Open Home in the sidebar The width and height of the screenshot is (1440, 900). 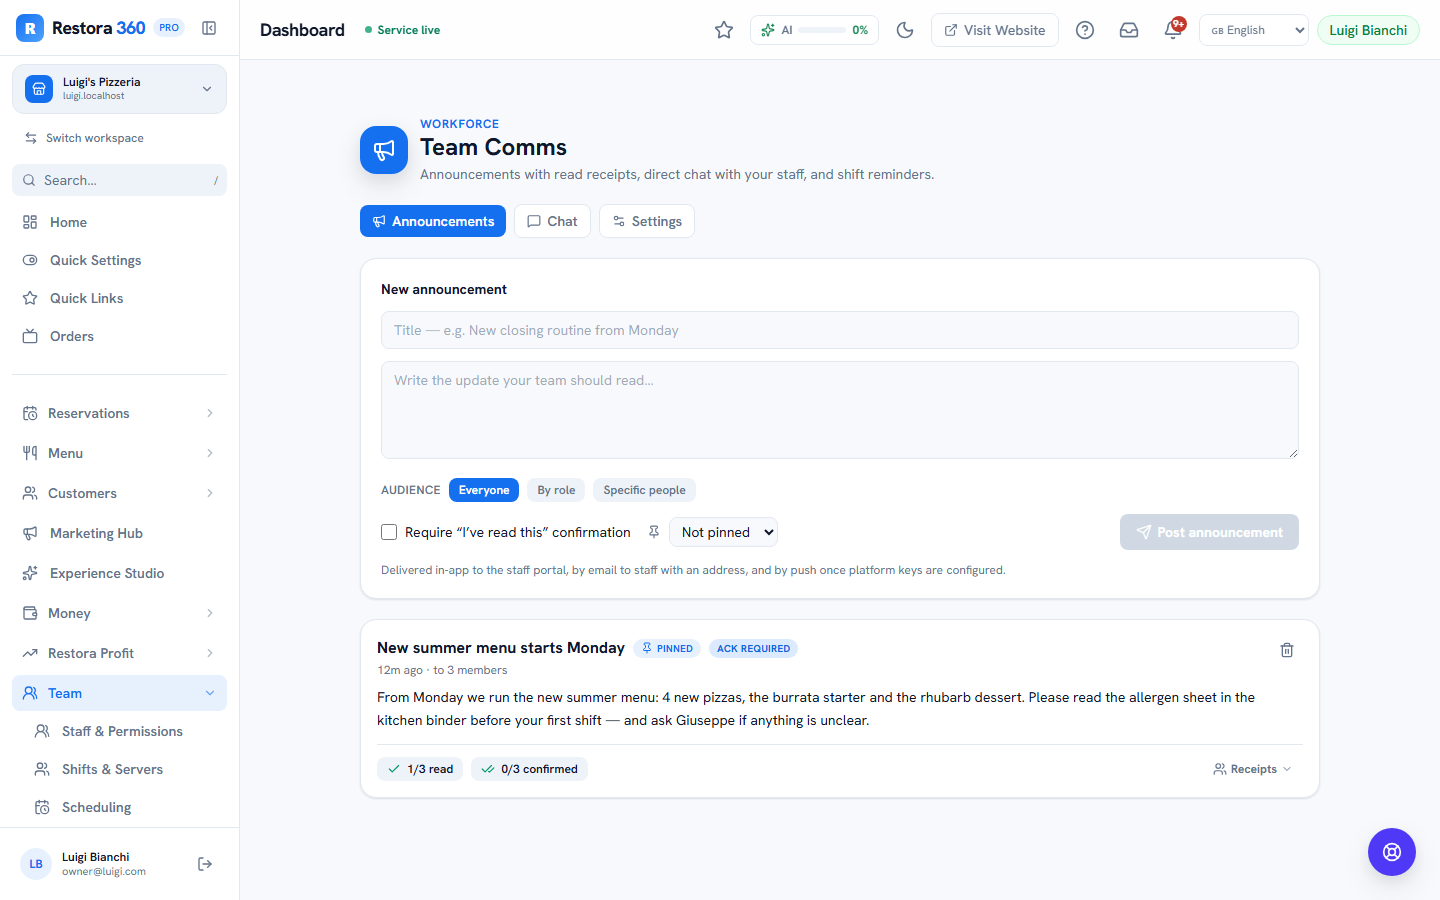click(x=119, y=222)
